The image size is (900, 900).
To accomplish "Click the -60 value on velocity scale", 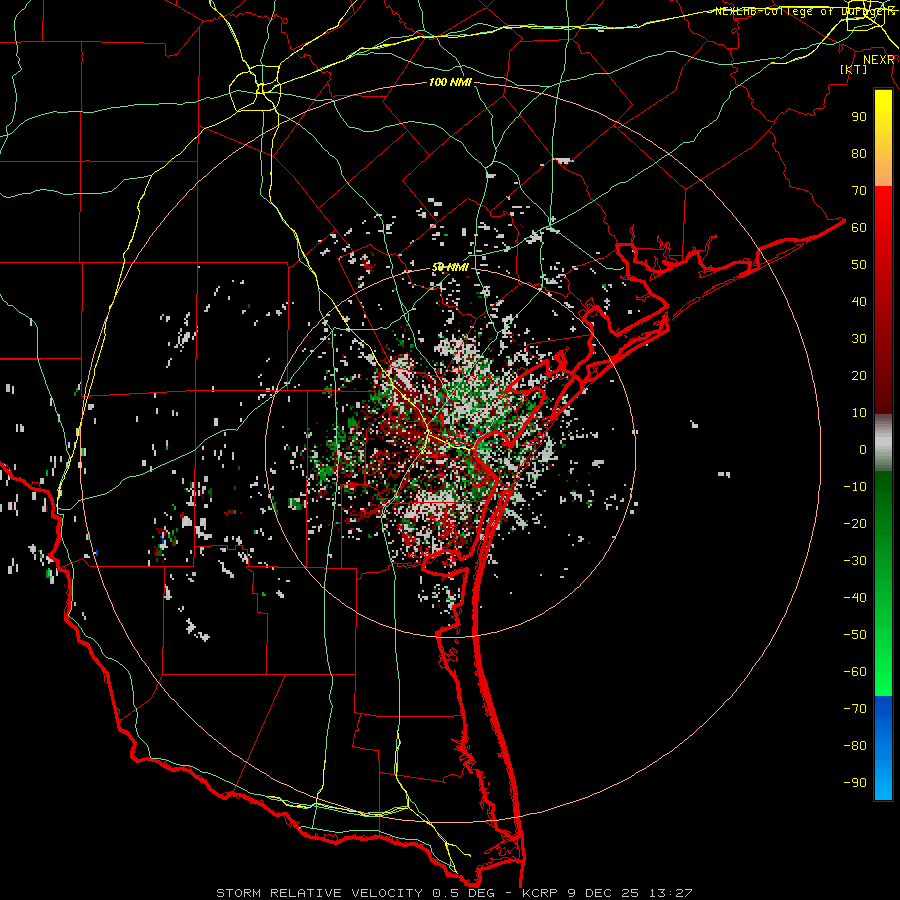I will tap(855, 672).
